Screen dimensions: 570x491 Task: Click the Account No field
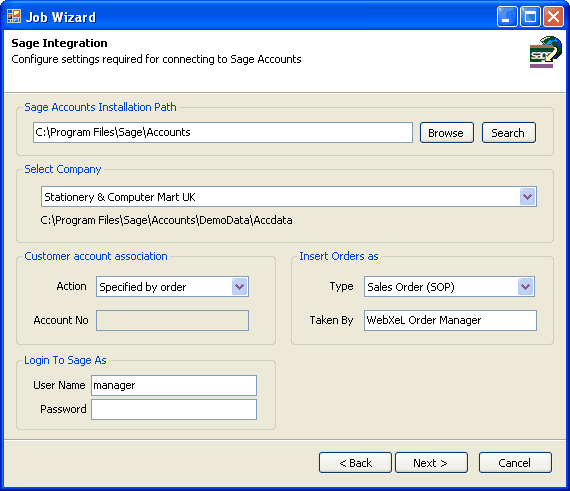point(172,320)
